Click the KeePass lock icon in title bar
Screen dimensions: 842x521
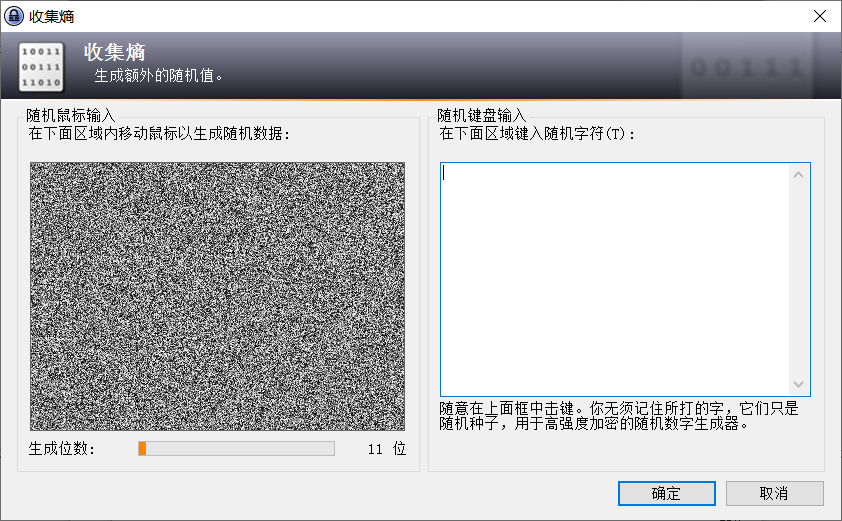(15, 16)
